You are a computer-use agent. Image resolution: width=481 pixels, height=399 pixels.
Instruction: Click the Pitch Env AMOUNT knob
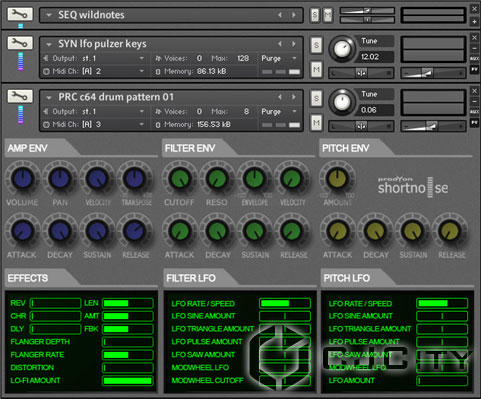(337, 178)
